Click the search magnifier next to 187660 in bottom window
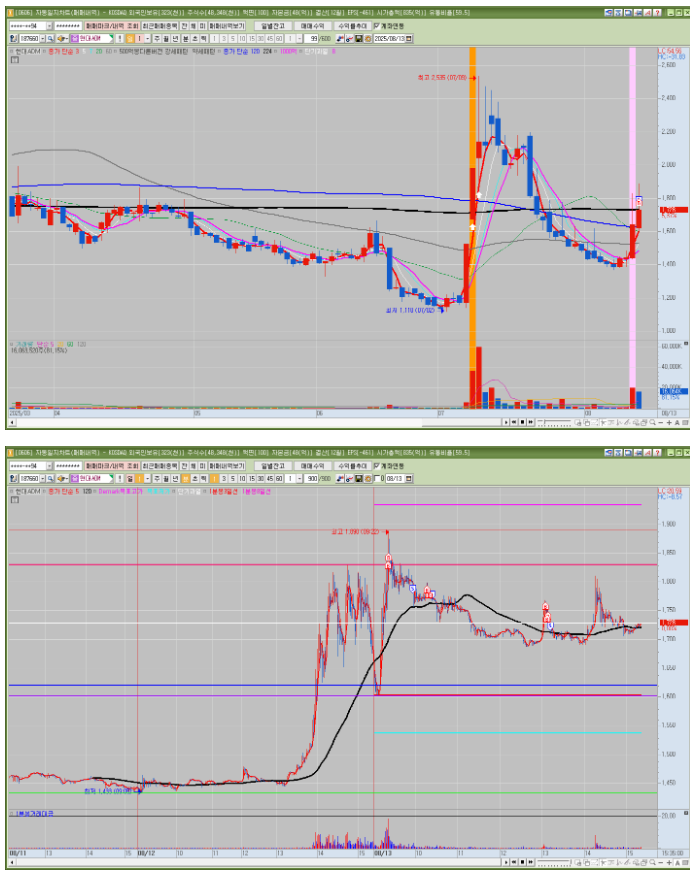The height and width of the screenshot is (878, 690). point(50,479)
